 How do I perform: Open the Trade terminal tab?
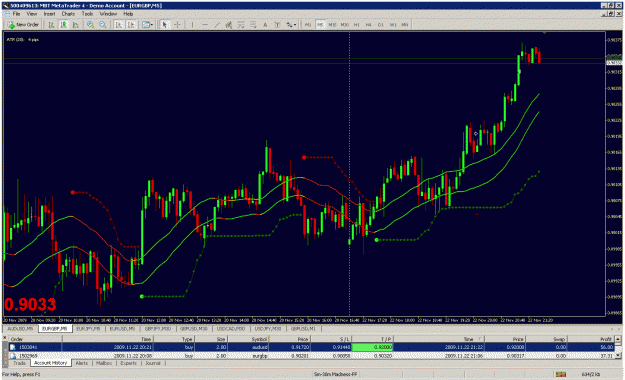(19, 363)
